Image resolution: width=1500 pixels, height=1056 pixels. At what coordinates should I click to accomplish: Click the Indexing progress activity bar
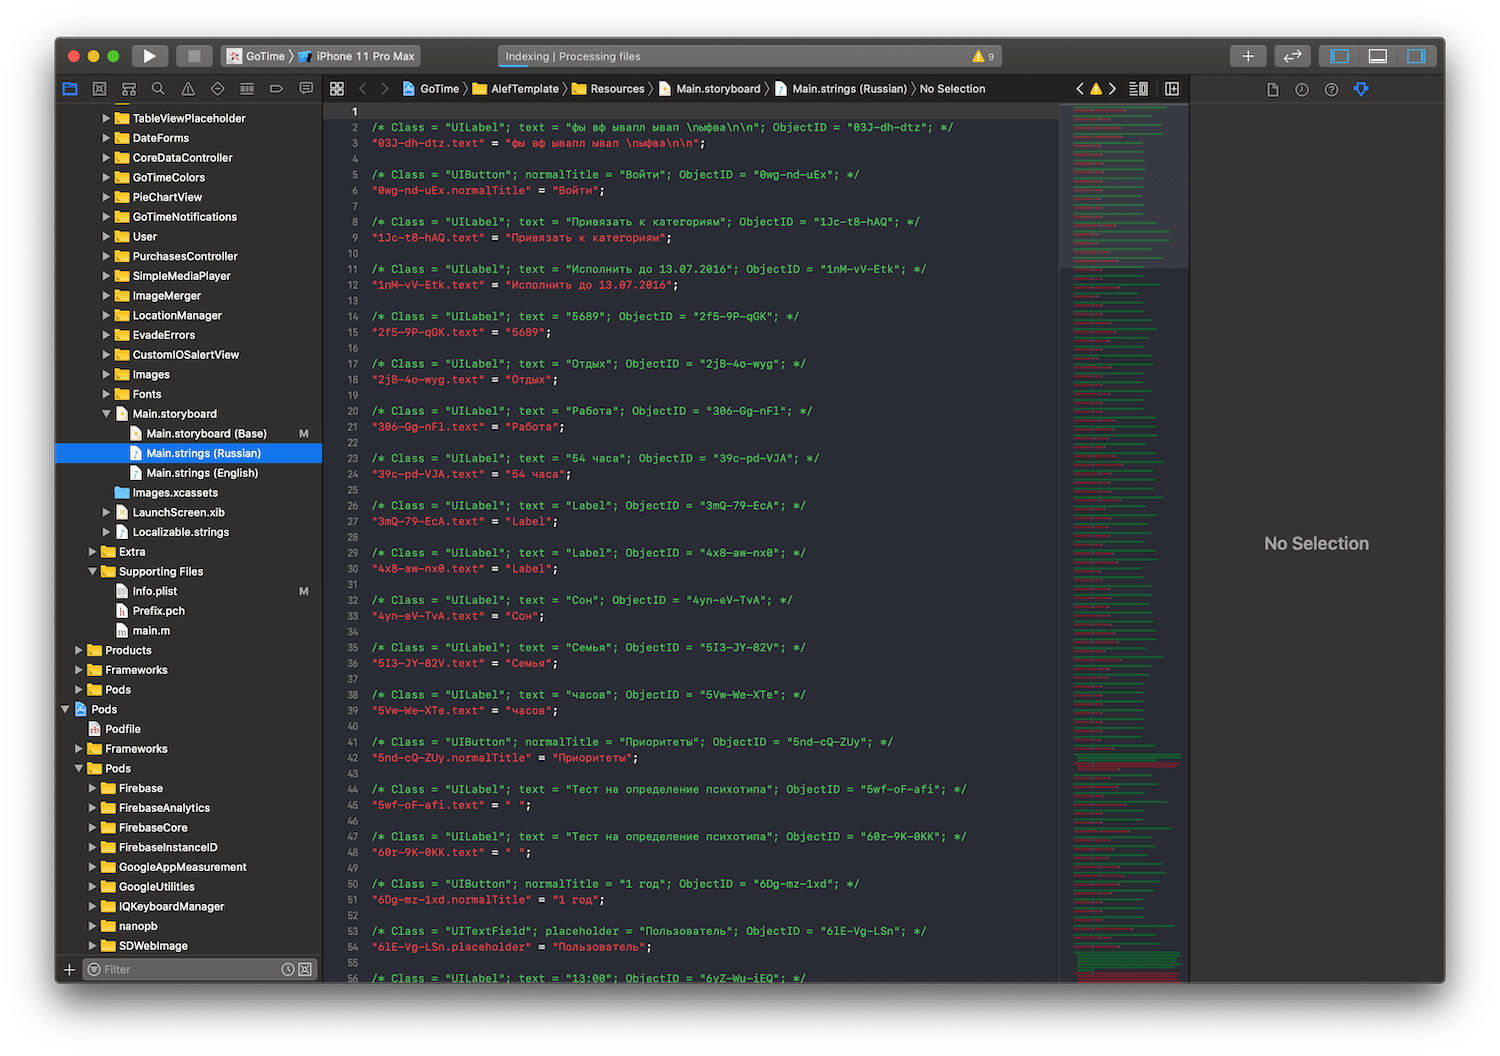(749, 56)
